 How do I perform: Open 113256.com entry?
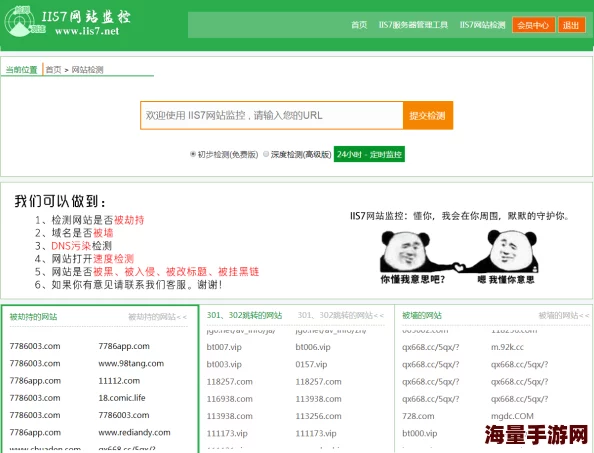tap(318, 416)
